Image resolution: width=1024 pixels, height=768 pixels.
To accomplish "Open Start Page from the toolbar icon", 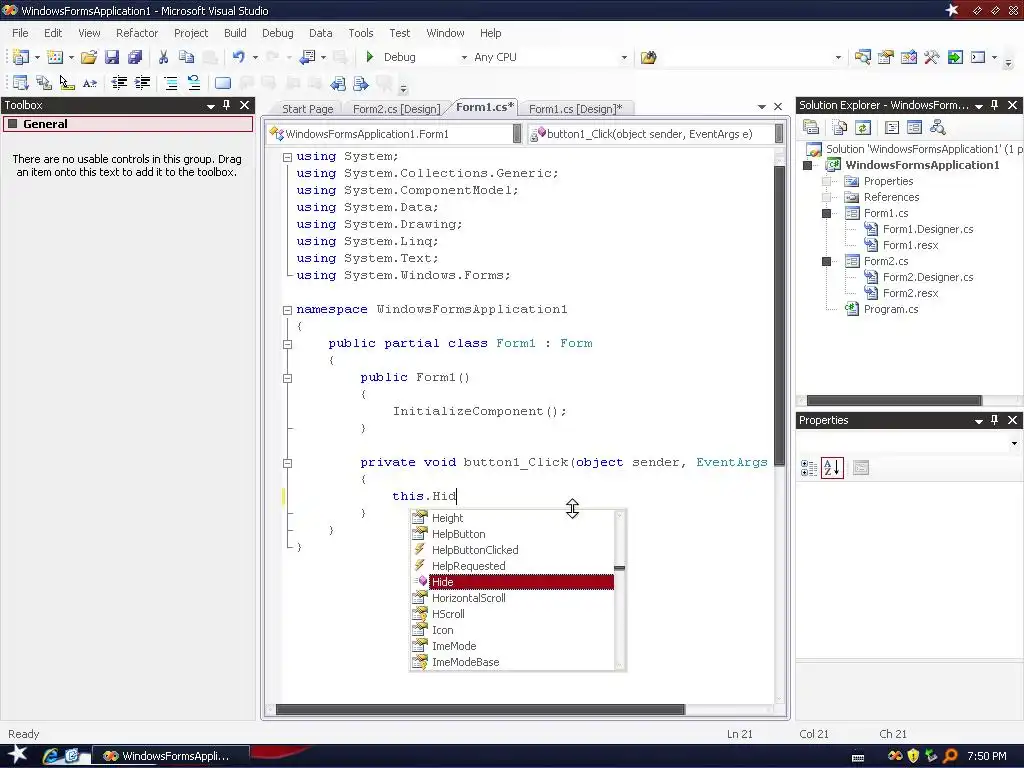I will pos(955,57).
